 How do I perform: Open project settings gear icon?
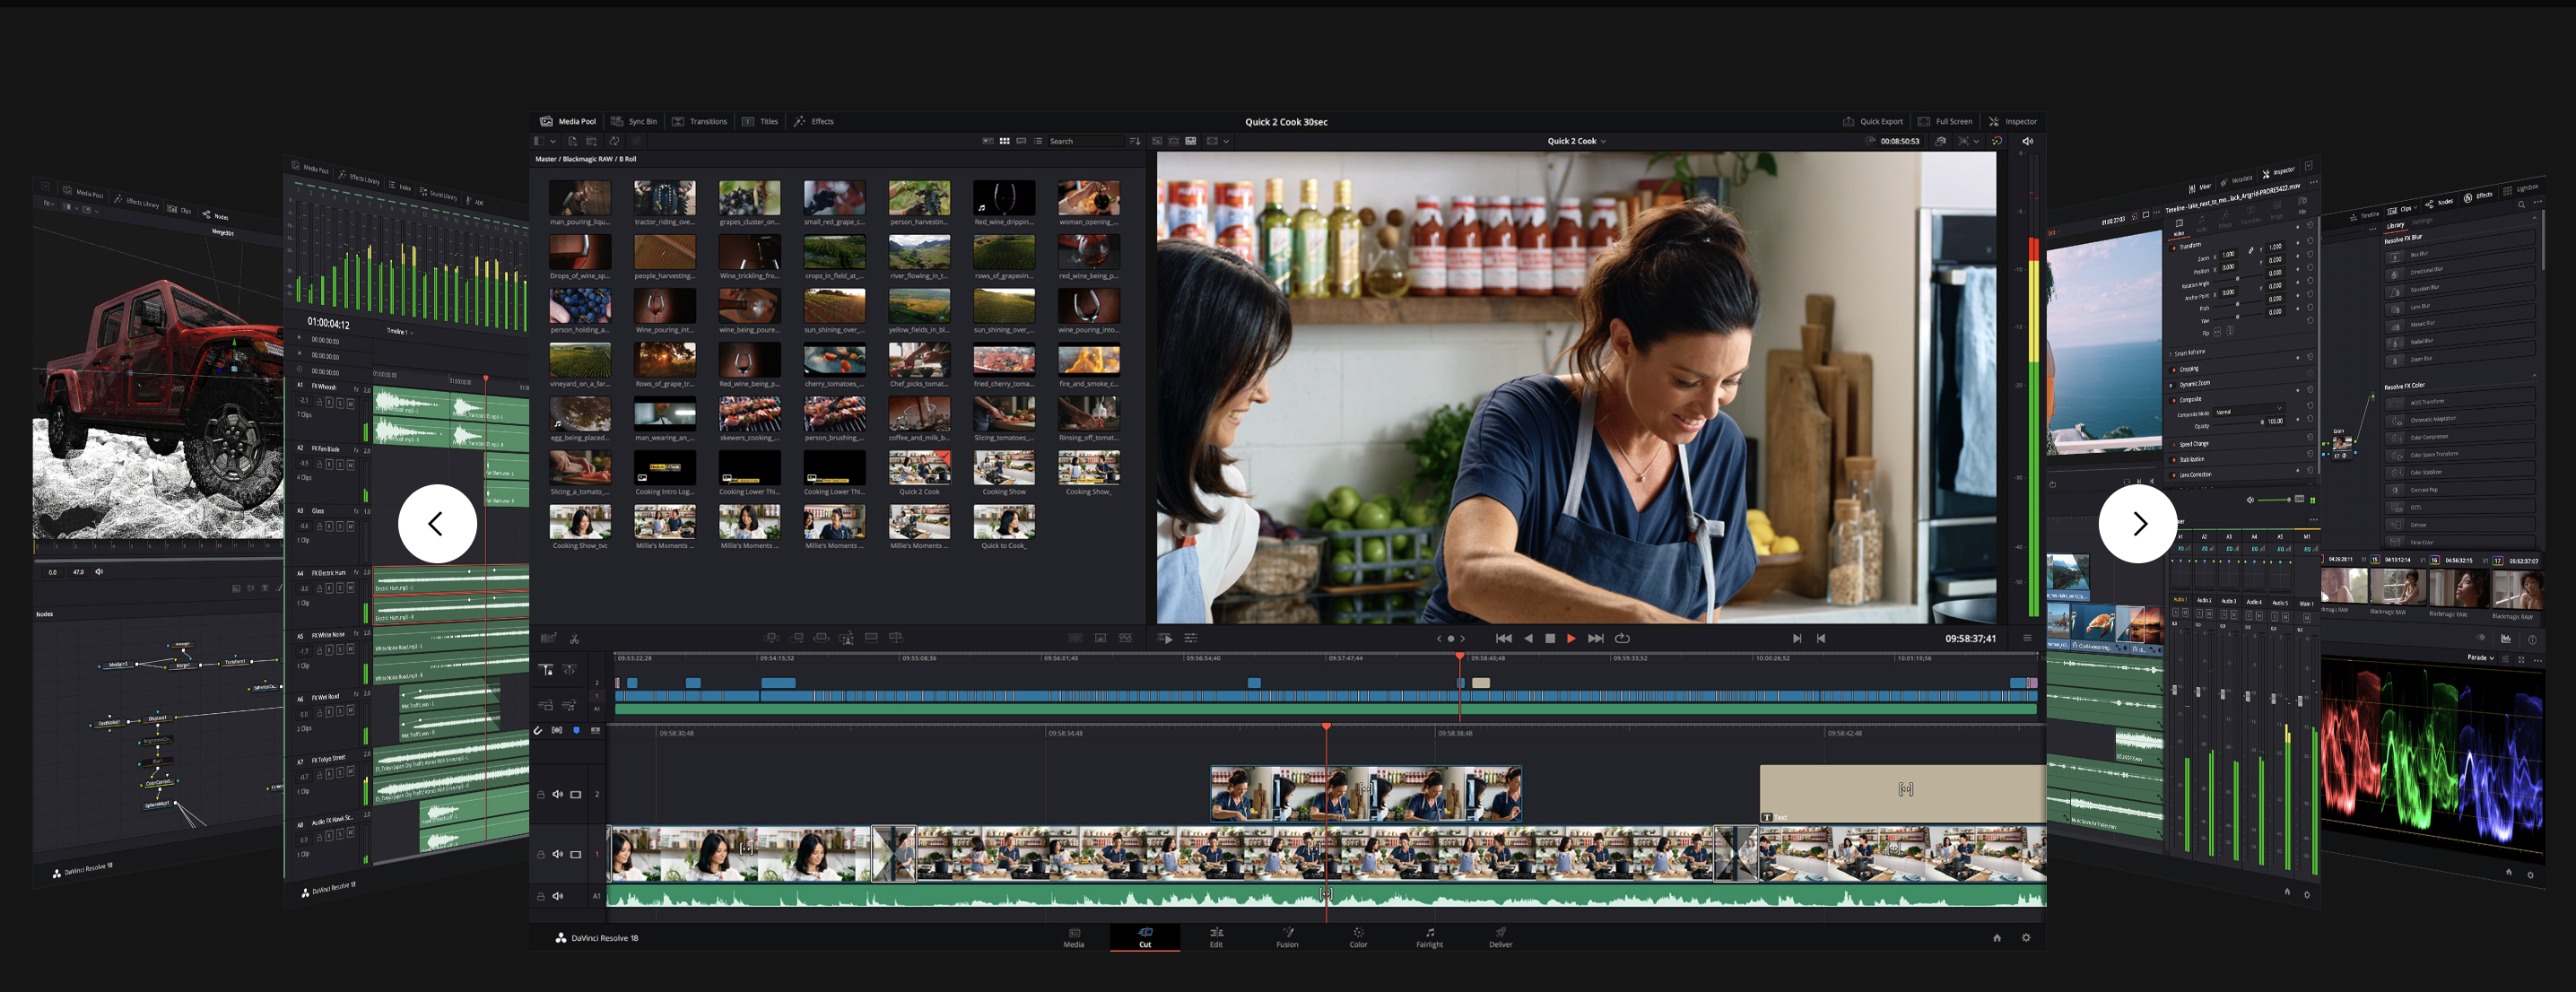2026,938
